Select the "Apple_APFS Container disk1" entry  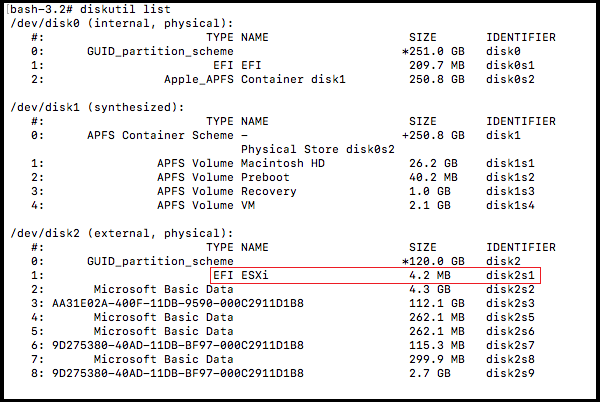tap(255, 79)
